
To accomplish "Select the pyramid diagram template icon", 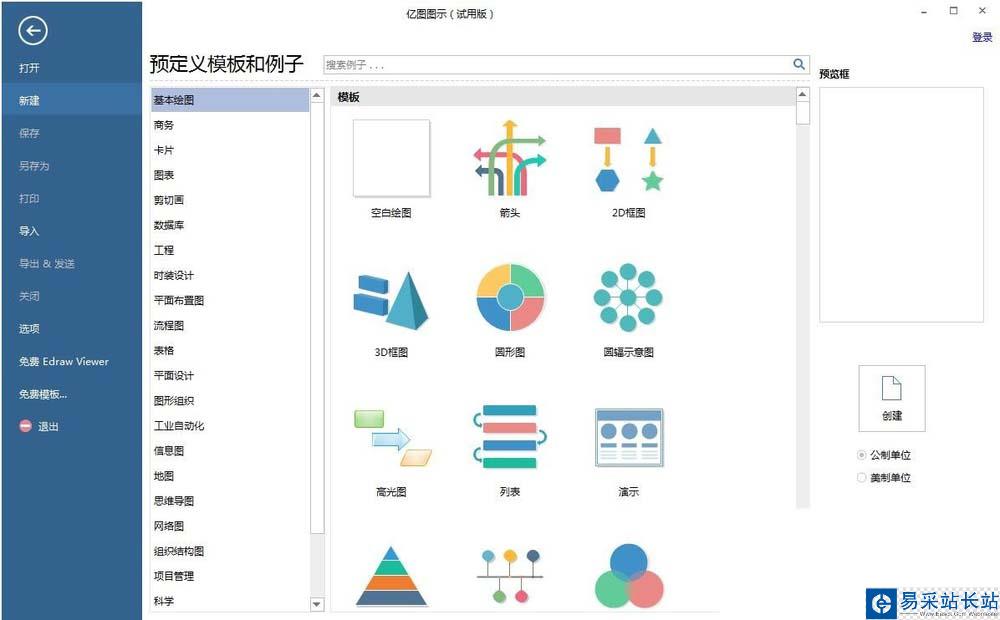I will click(x=392, y=575).
